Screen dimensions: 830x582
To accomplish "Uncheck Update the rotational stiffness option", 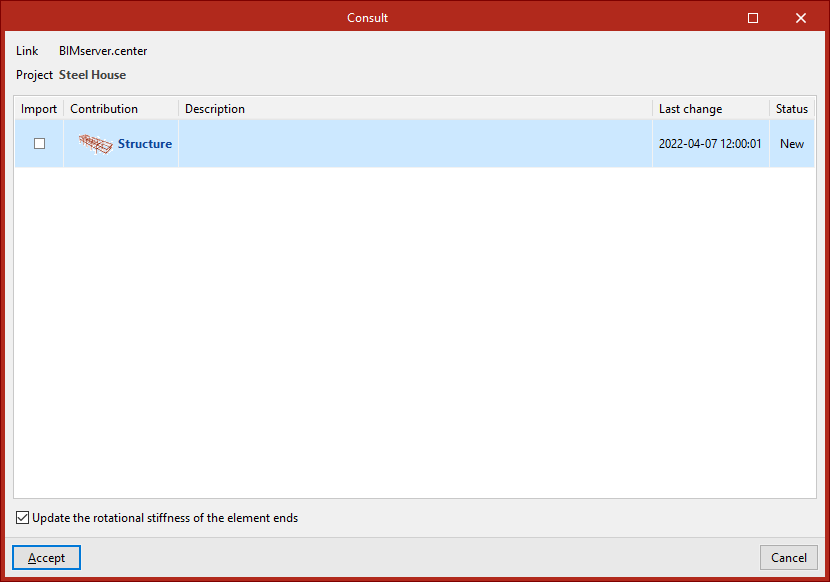I will click(23, 518).
